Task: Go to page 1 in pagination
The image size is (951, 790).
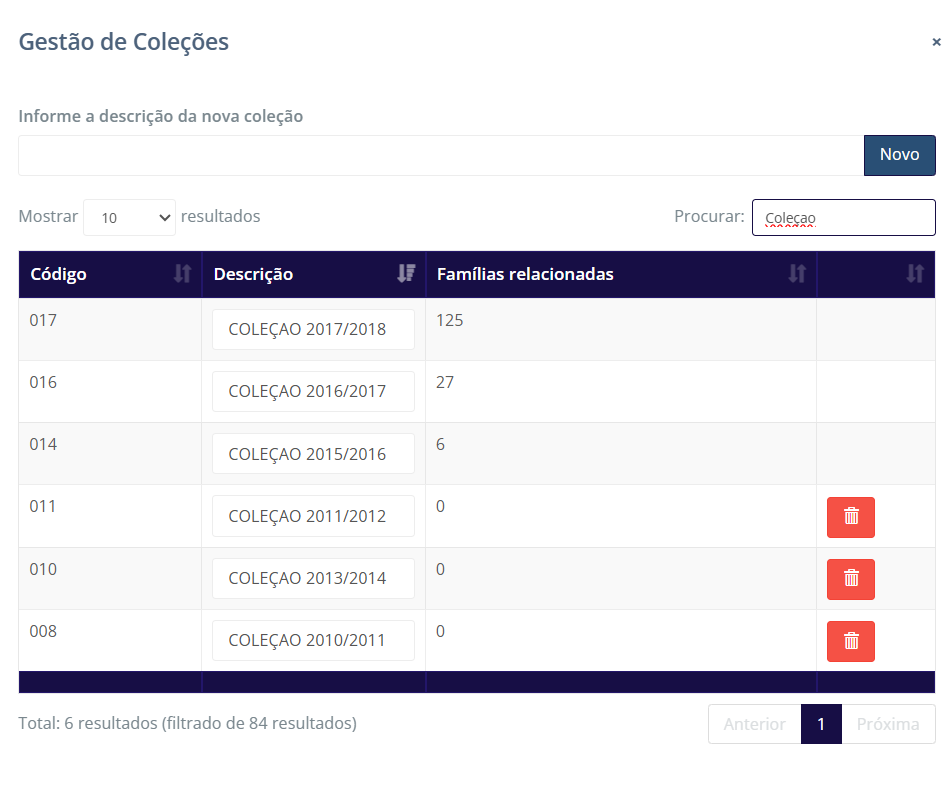Action: 821,724
